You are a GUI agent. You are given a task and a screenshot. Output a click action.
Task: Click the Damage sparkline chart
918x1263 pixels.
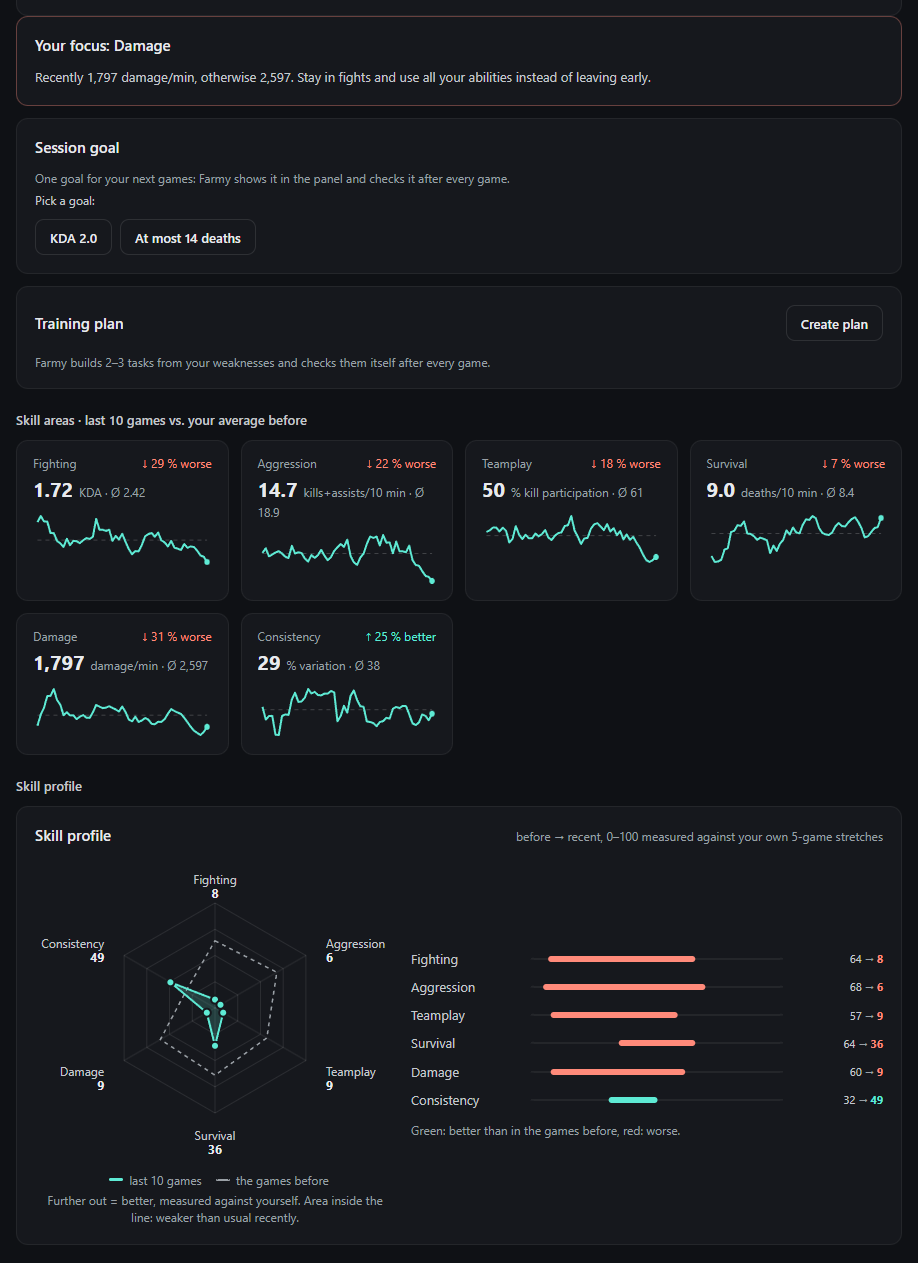tap(122, 710)
